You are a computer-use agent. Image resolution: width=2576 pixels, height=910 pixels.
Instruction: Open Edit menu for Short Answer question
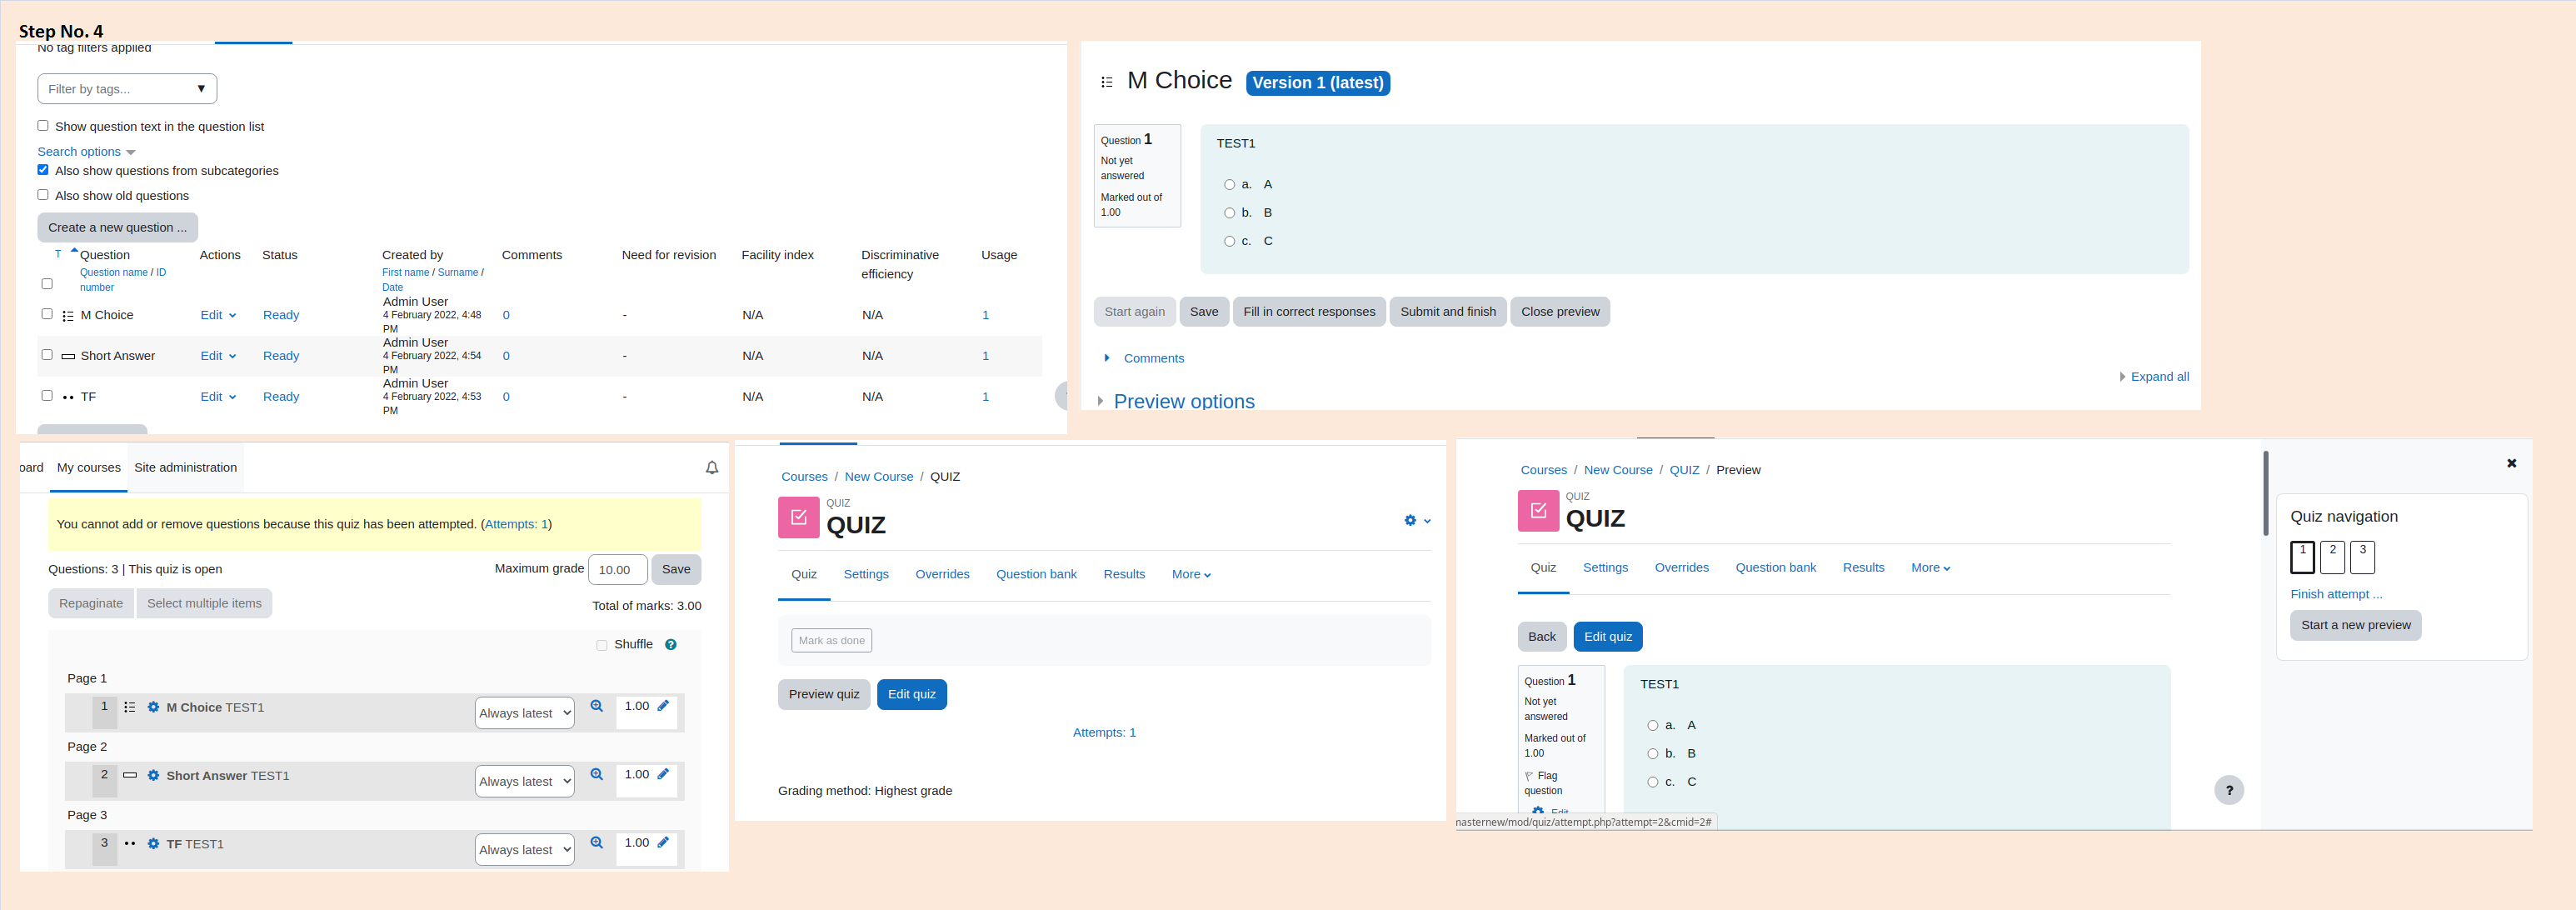click(218, 356)
